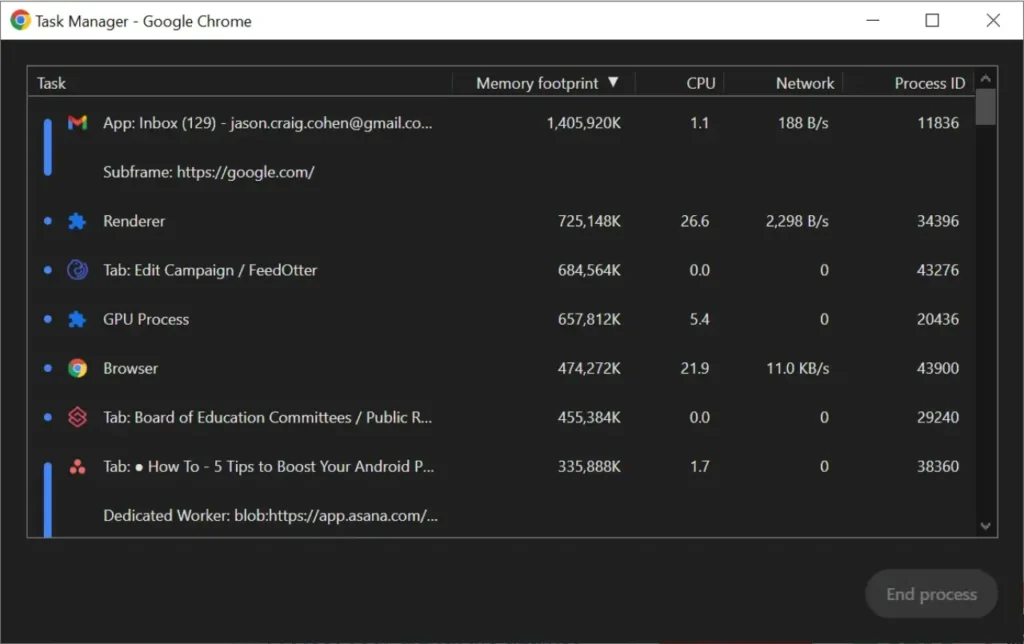The height and width of the screenshot is (644, 1024).
Task: Close the Task Manager window
Action: coord(993,20)
